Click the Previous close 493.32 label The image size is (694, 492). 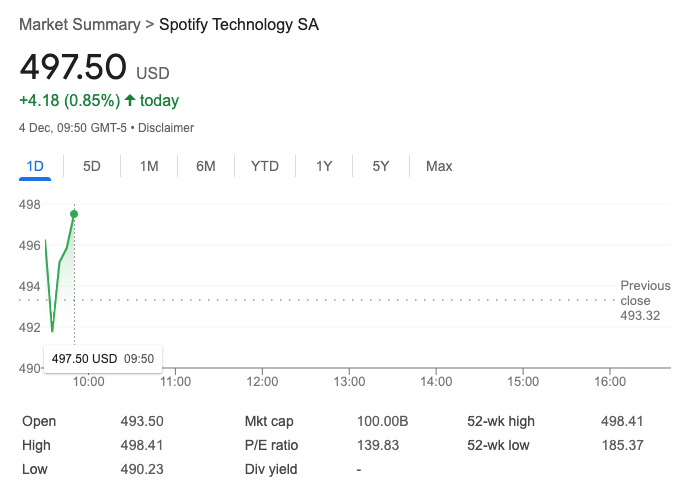[x=645, y=300]
